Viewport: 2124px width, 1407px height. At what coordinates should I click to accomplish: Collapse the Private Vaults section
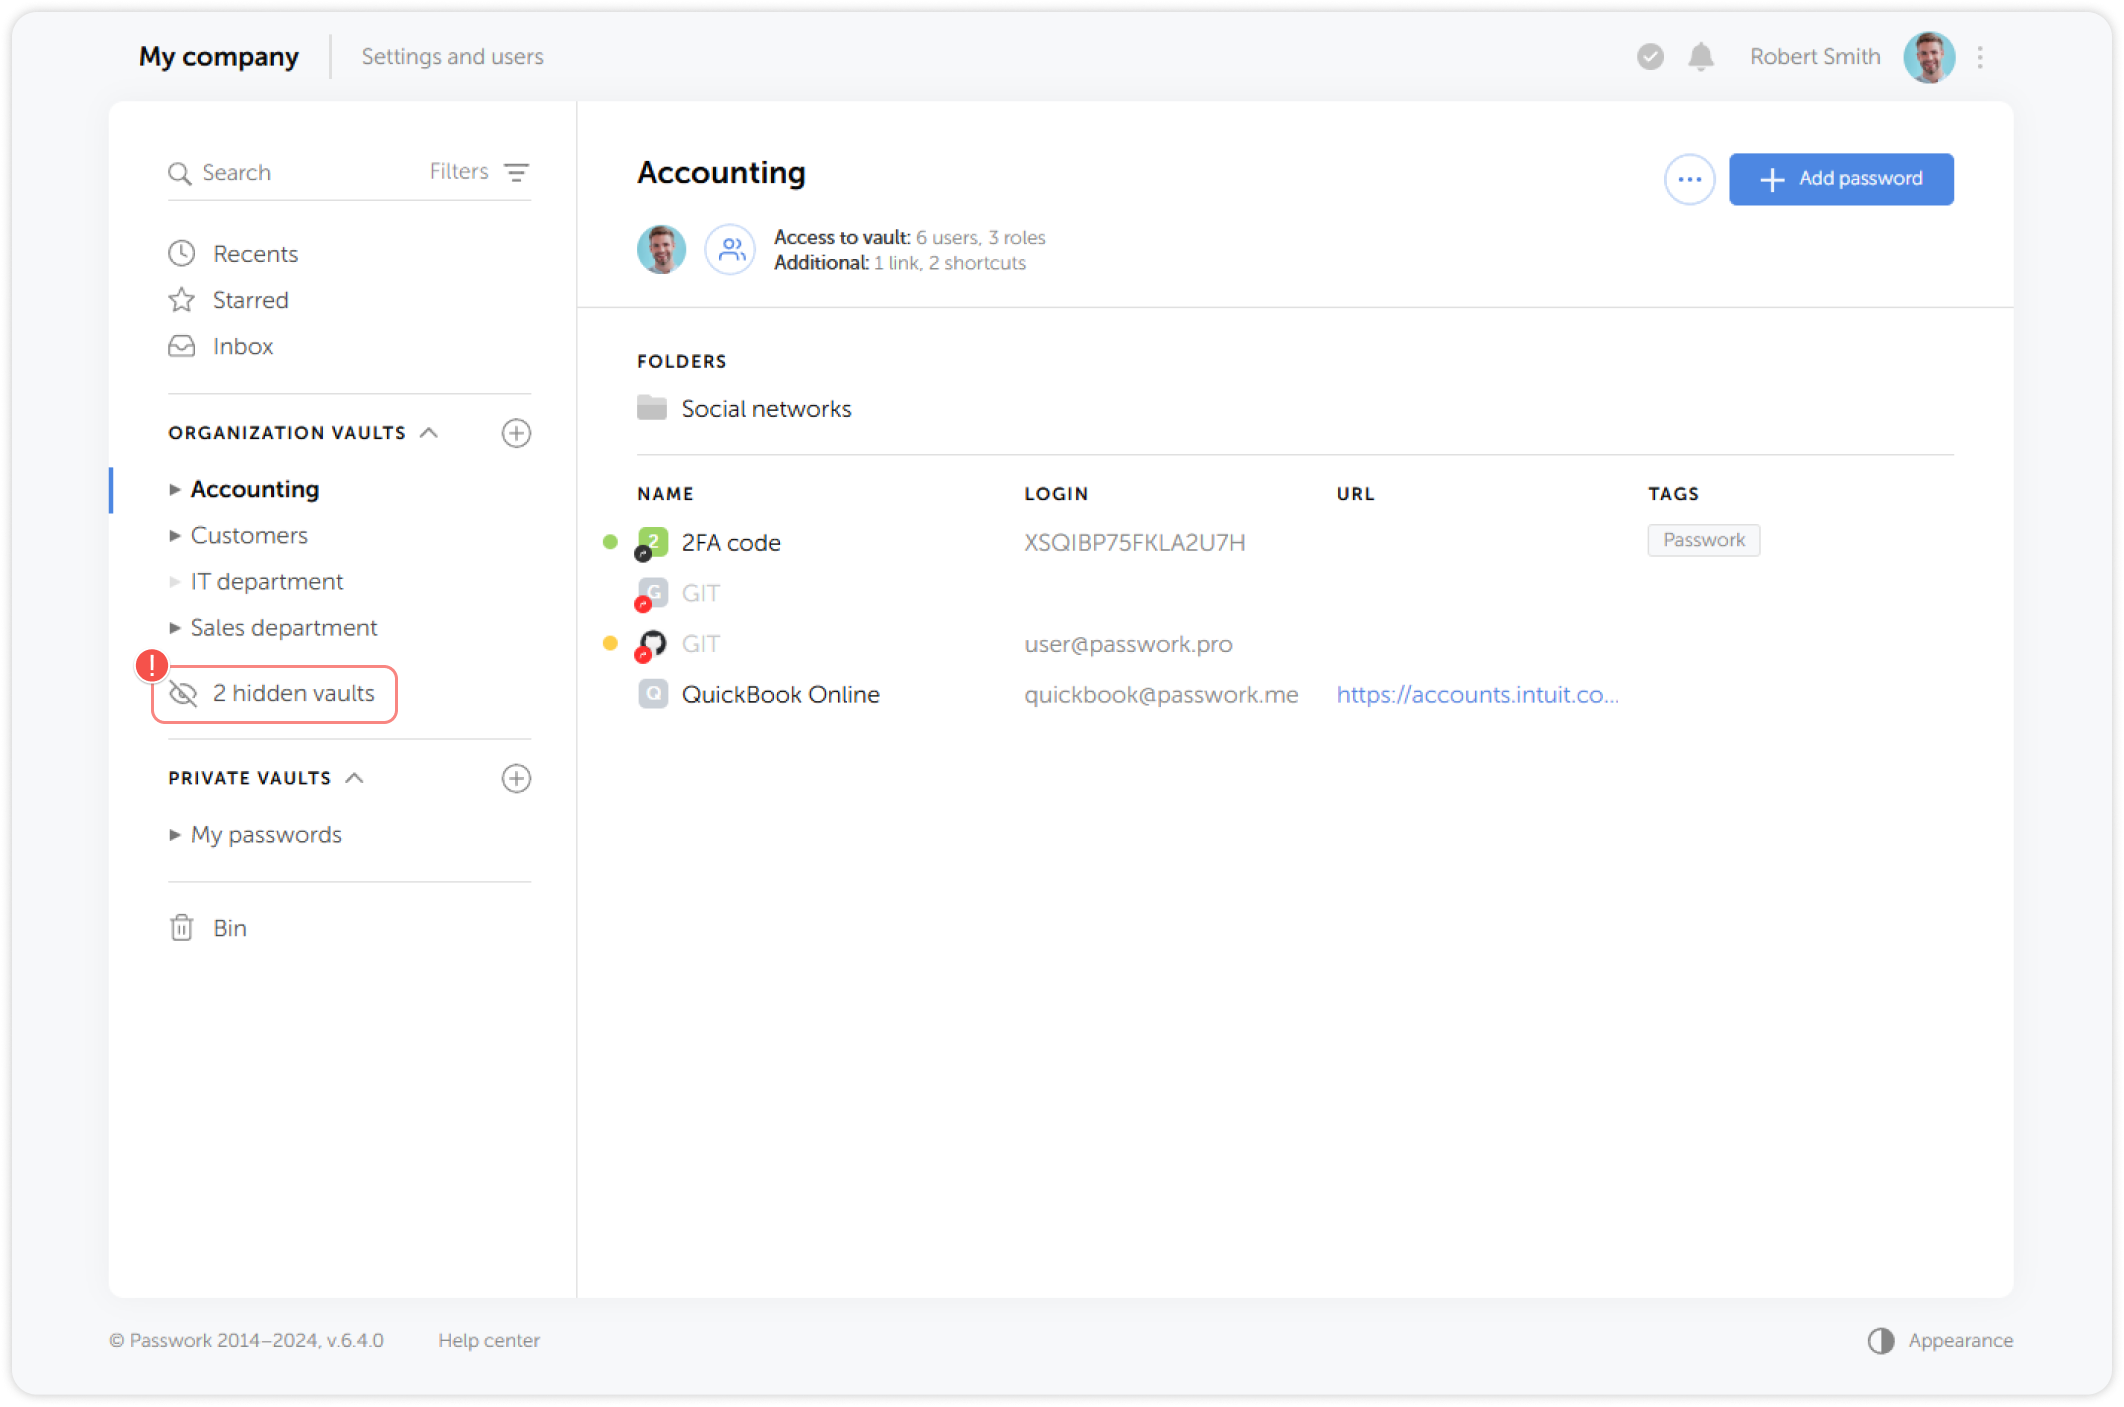click(x=354, y=777)
